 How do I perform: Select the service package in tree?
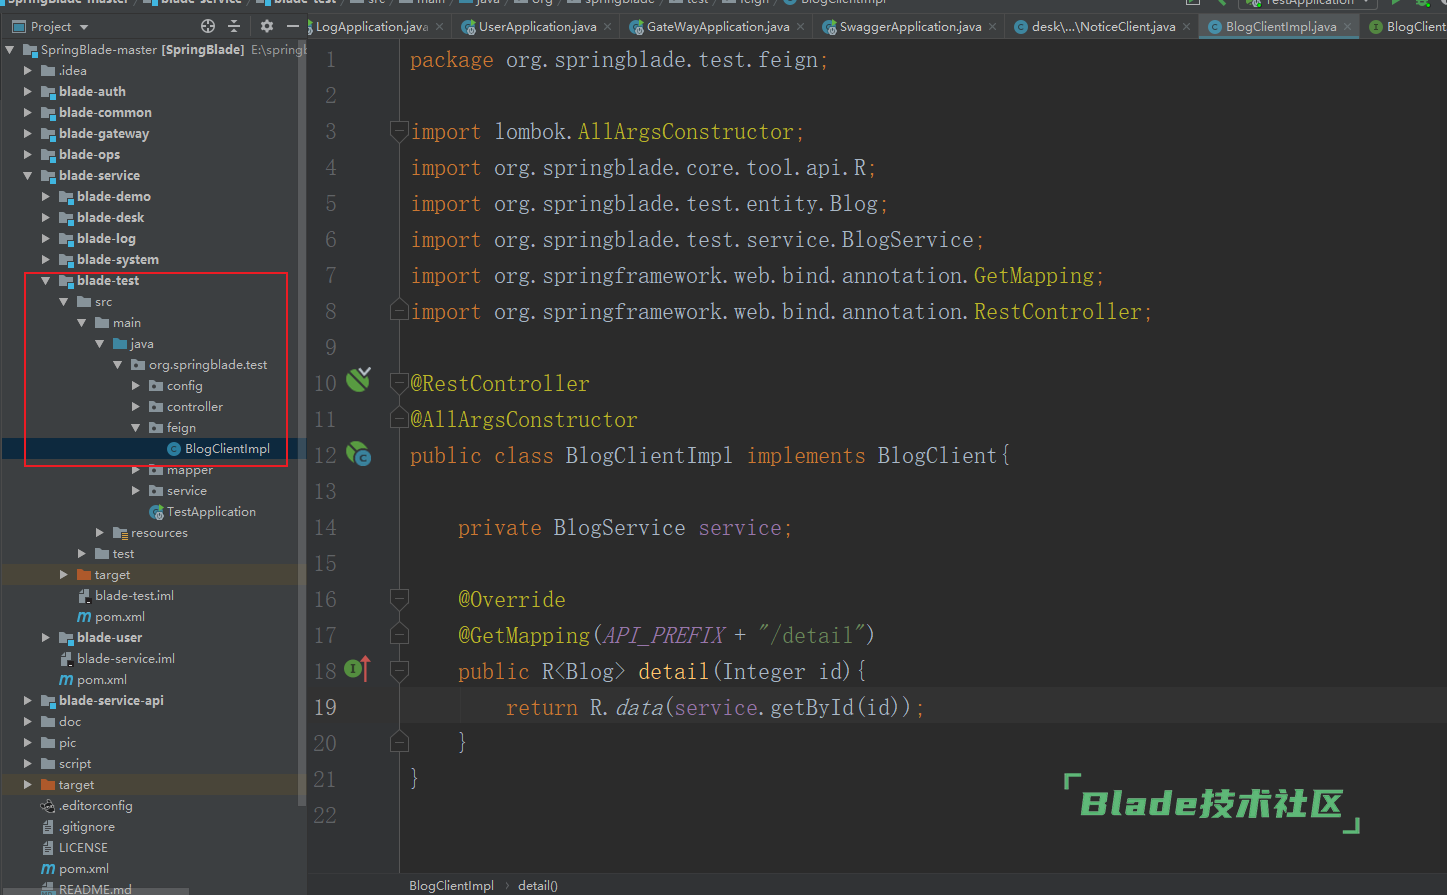click(x=187, y=491)
